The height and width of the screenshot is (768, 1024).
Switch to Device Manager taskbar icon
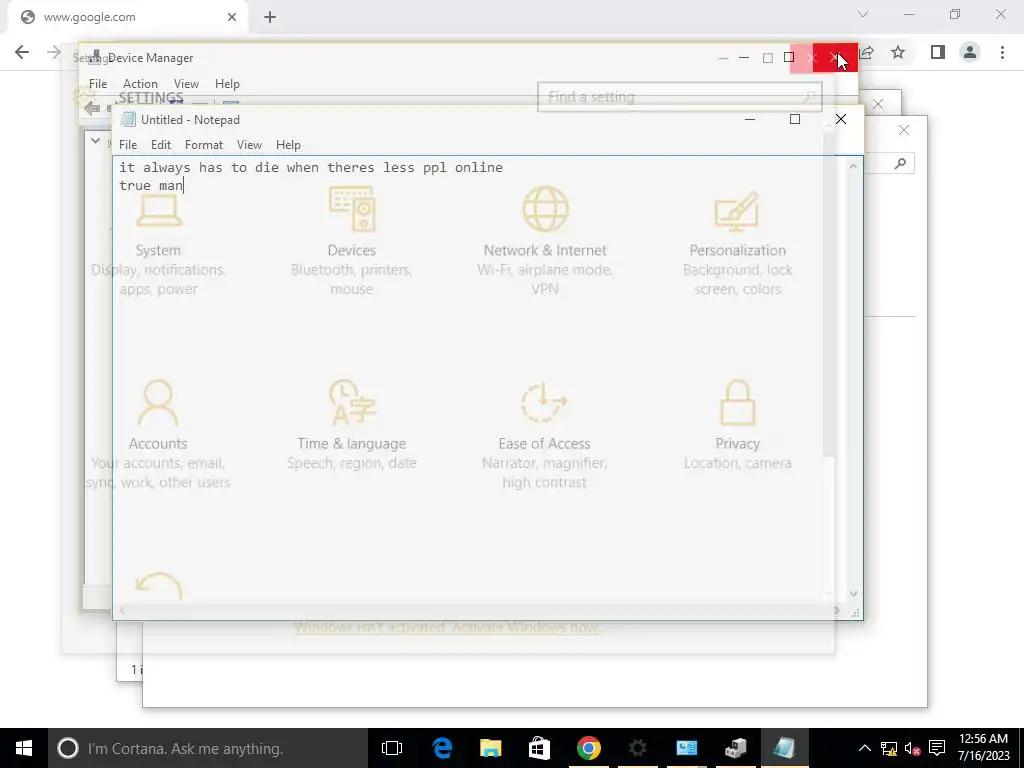point(735,748)
